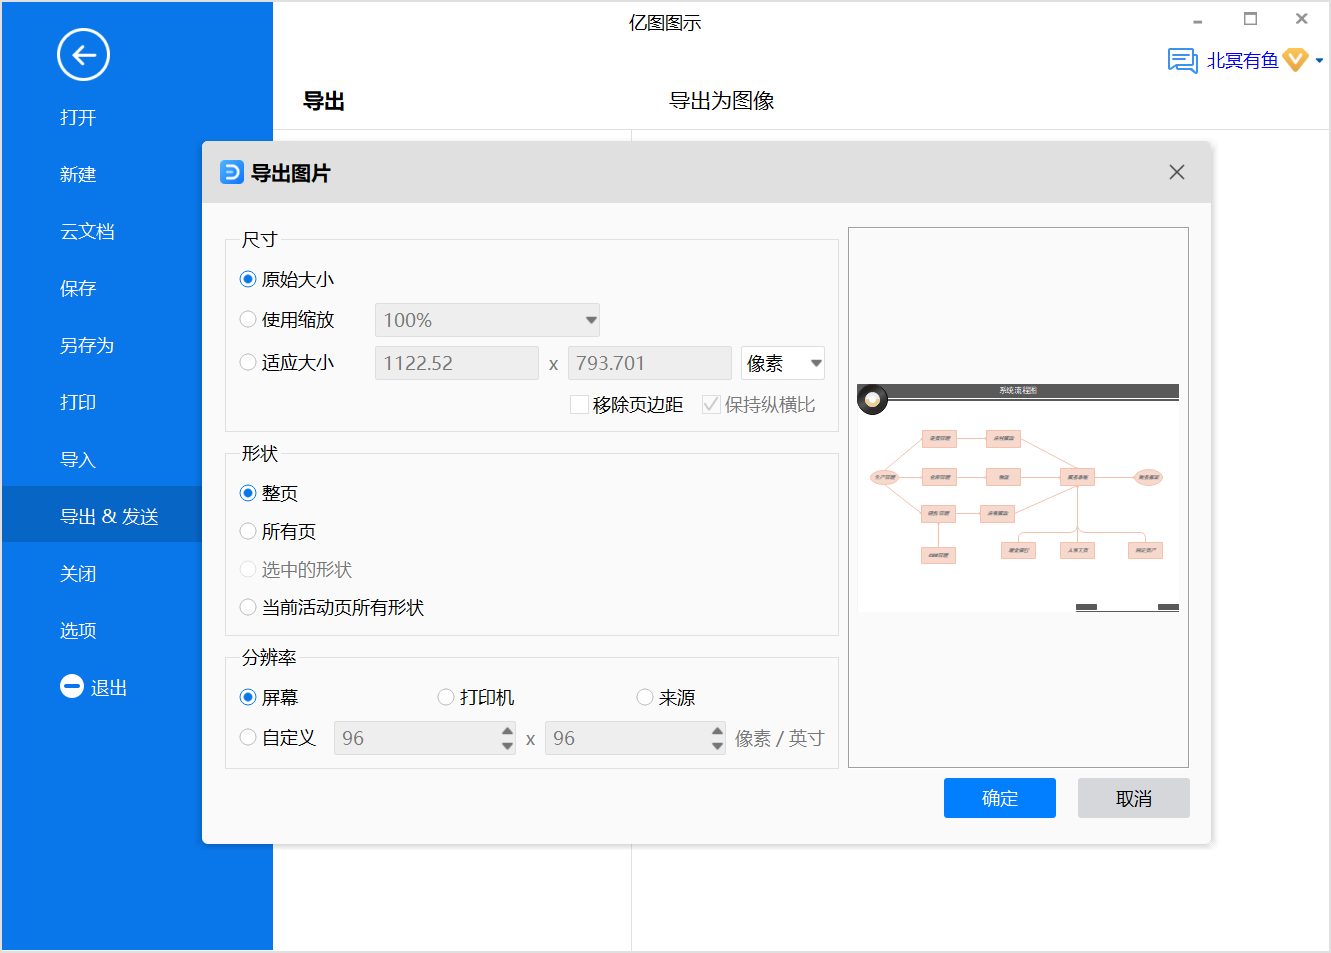
Task: Select 来源 resolution option
Action: (645, 697)
